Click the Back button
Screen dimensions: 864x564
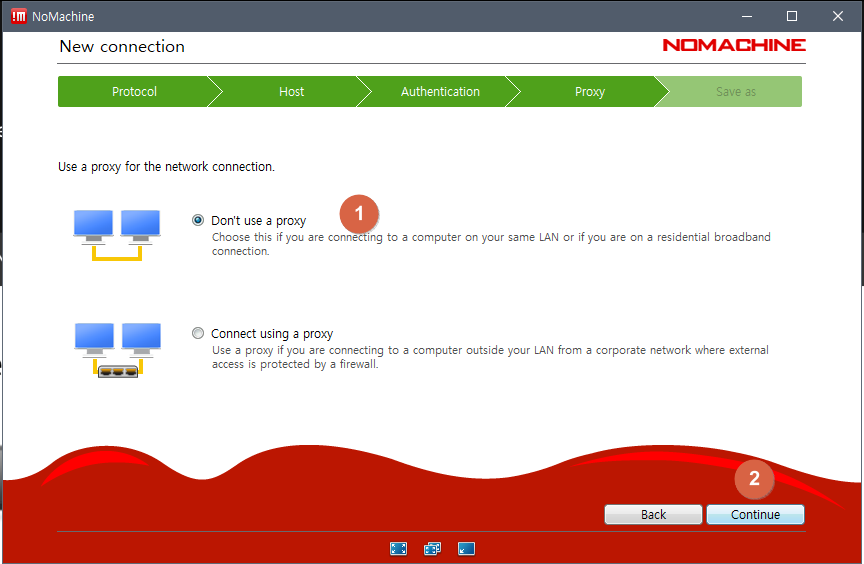pos(653,514)
